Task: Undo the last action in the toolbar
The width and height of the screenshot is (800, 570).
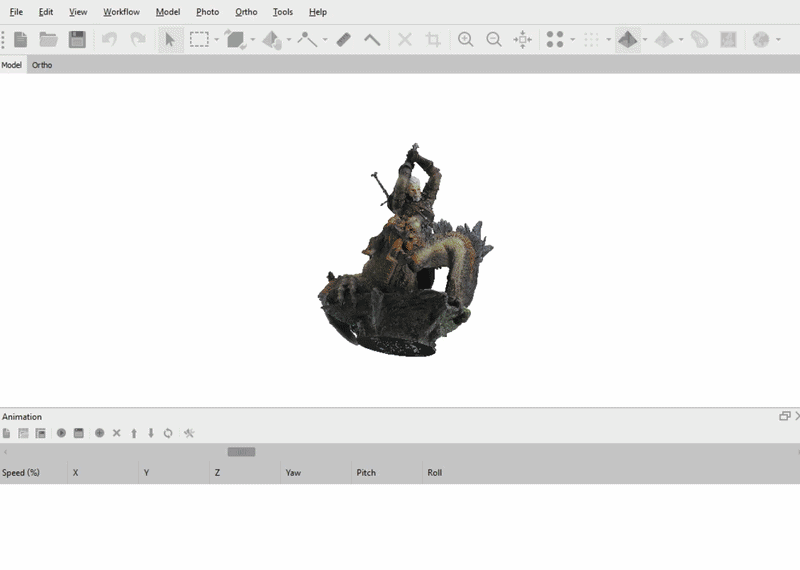Action: click(x=109, y=39)
